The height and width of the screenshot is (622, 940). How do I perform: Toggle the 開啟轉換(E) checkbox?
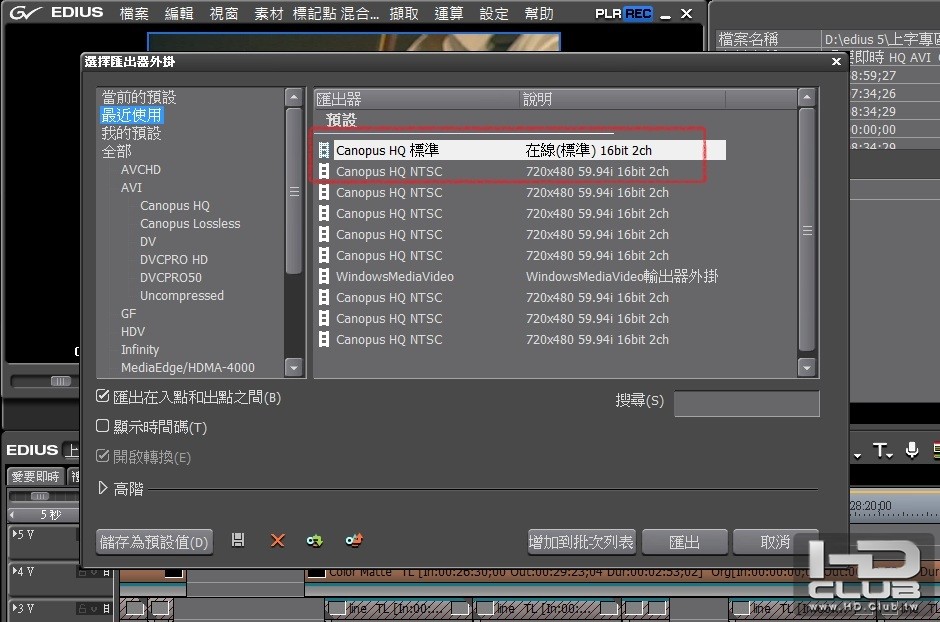[x=103, y=456]
